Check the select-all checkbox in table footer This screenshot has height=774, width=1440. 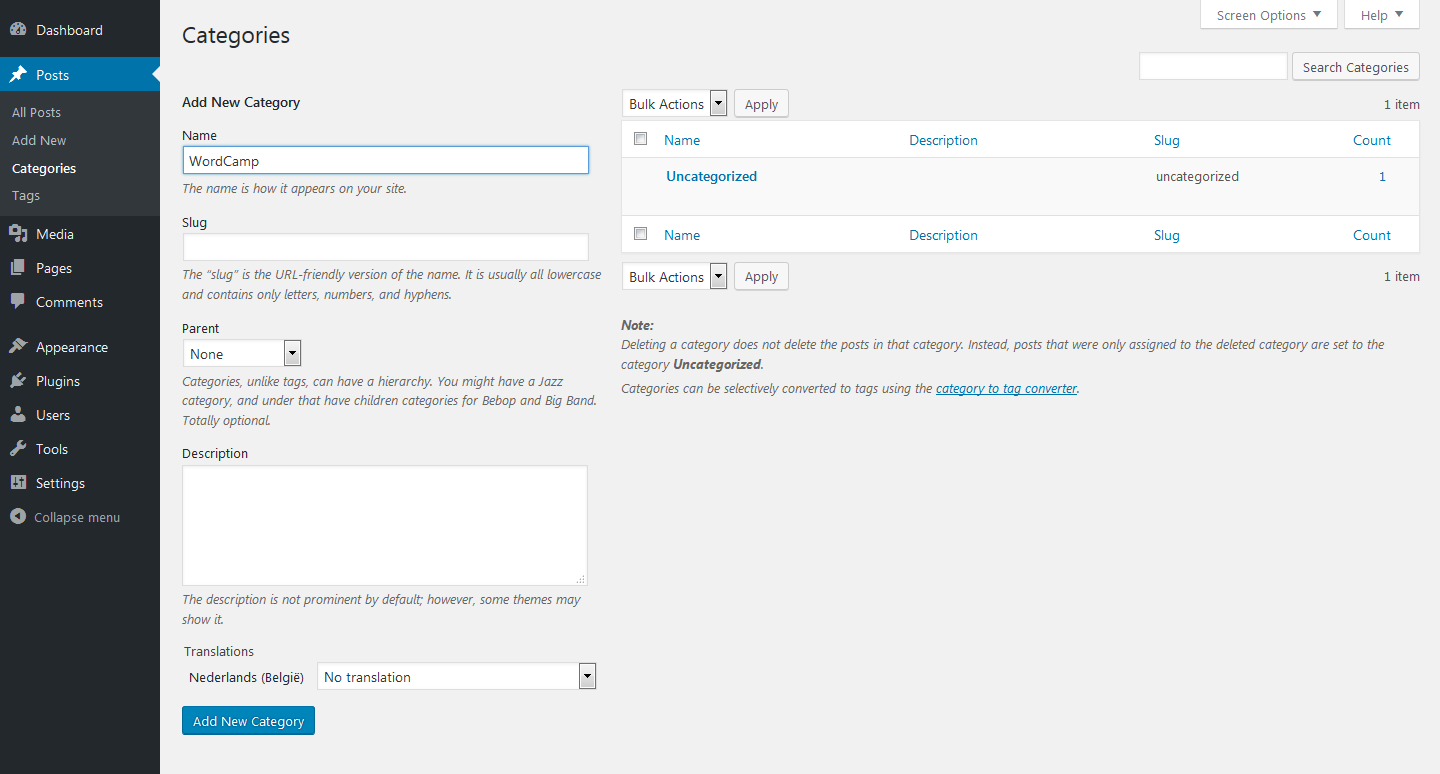pos(641,234)
